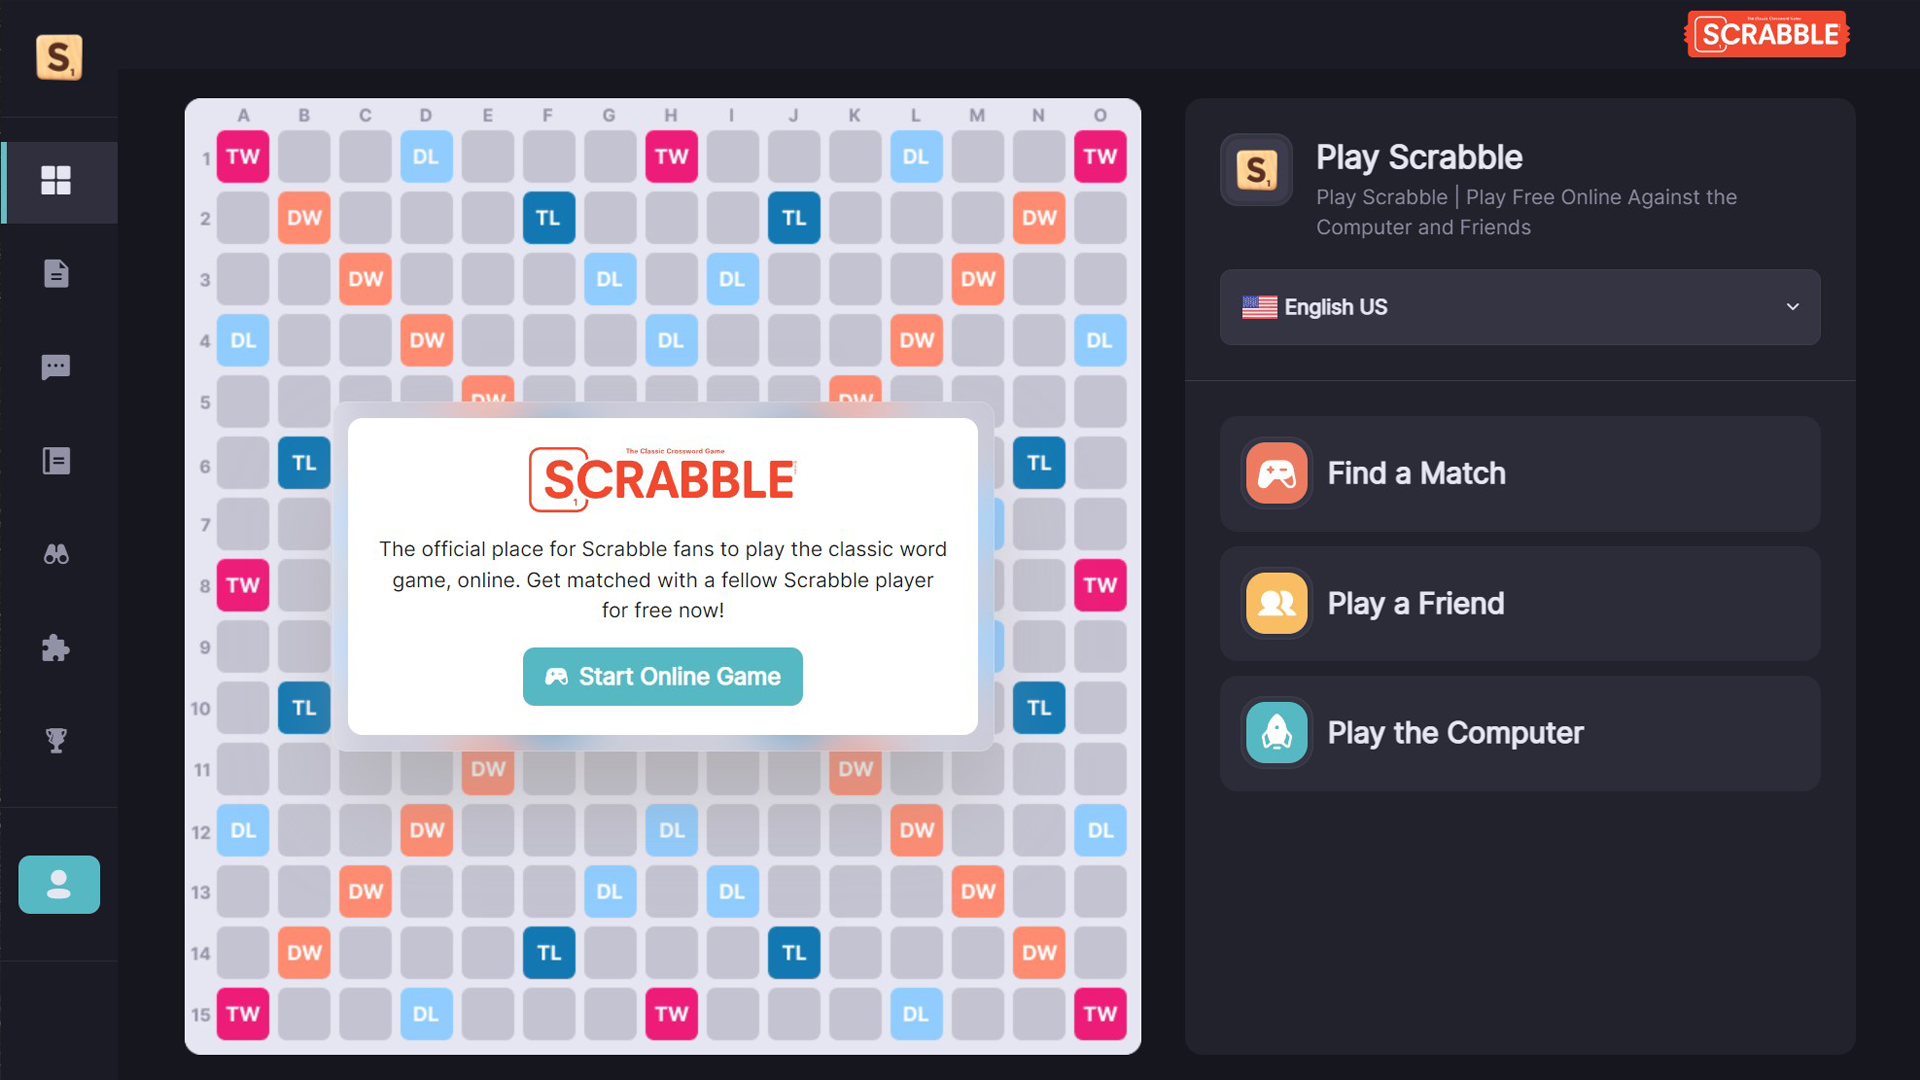Click the puzzle/extensions icon in sidebar

click(58, 647)
